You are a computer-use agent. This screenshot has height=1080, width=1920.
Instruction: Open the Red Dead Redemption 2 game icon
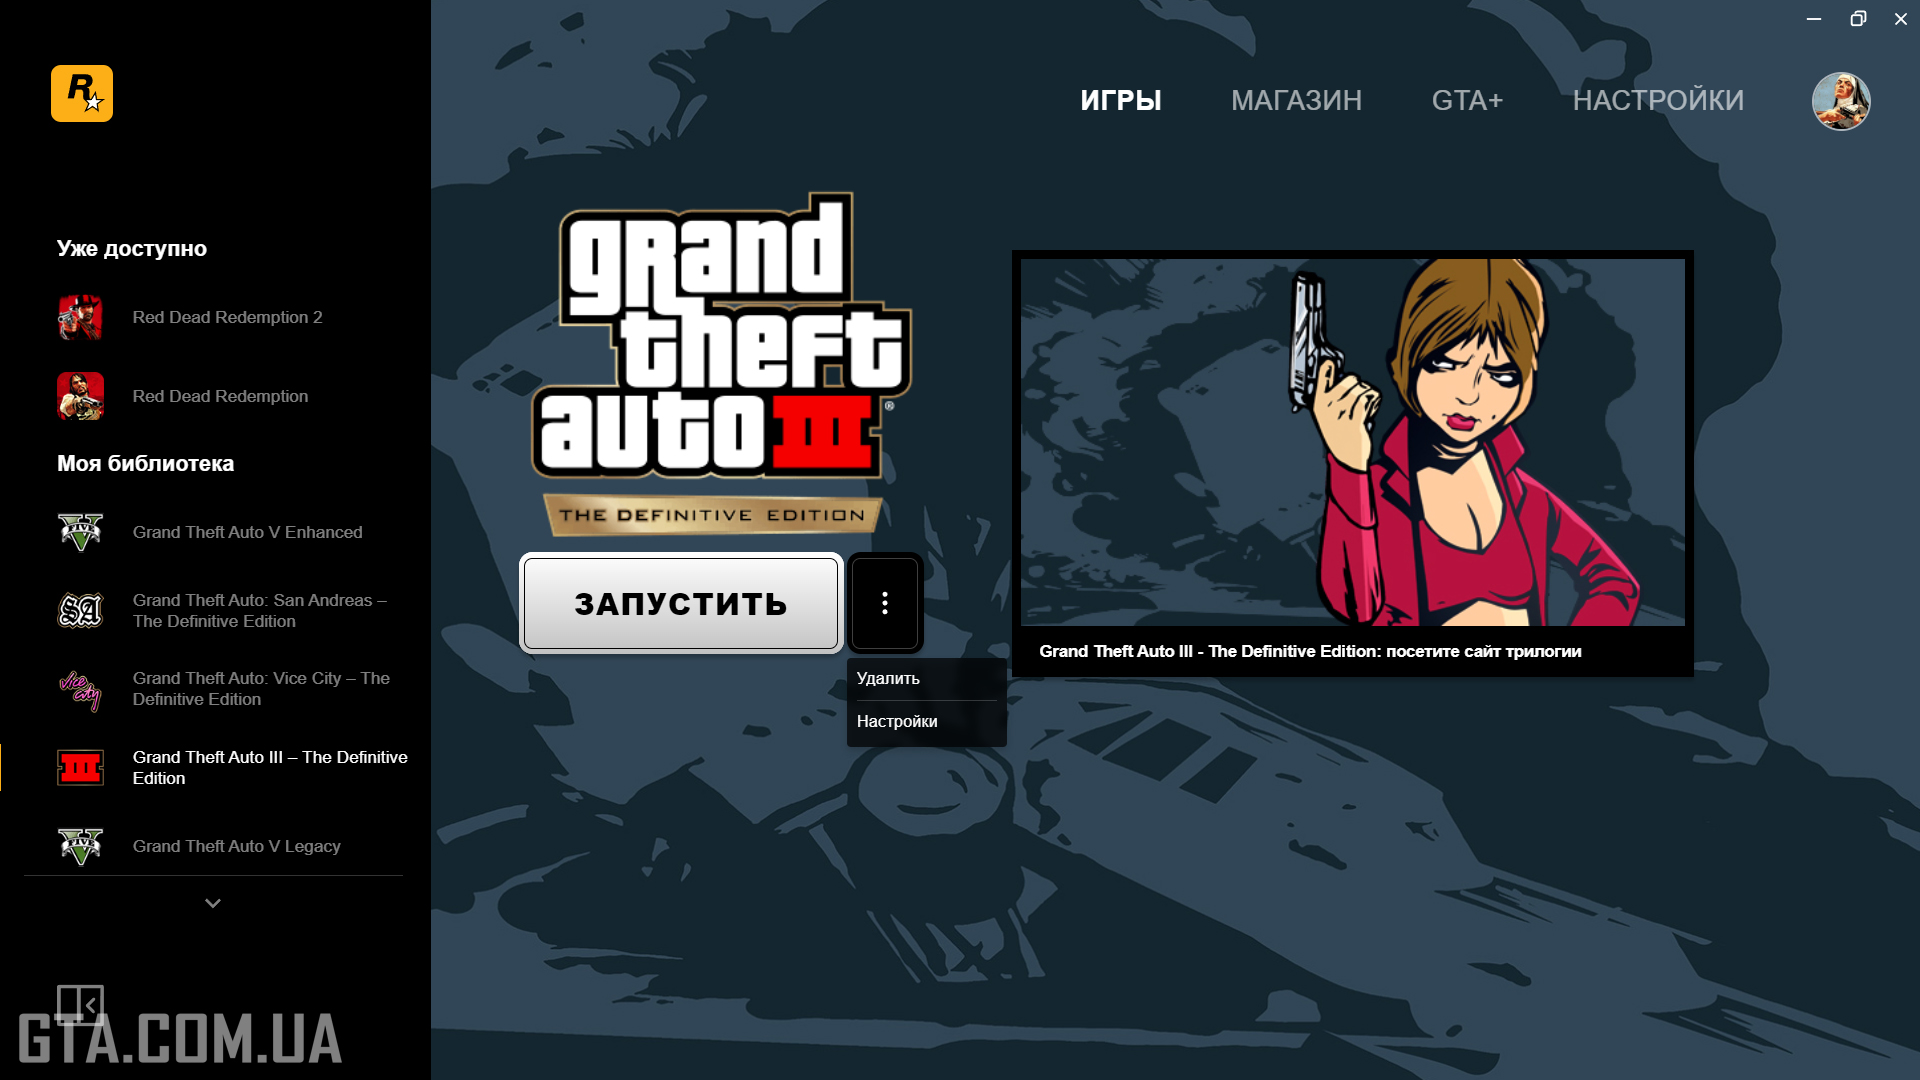click(80, 317)
